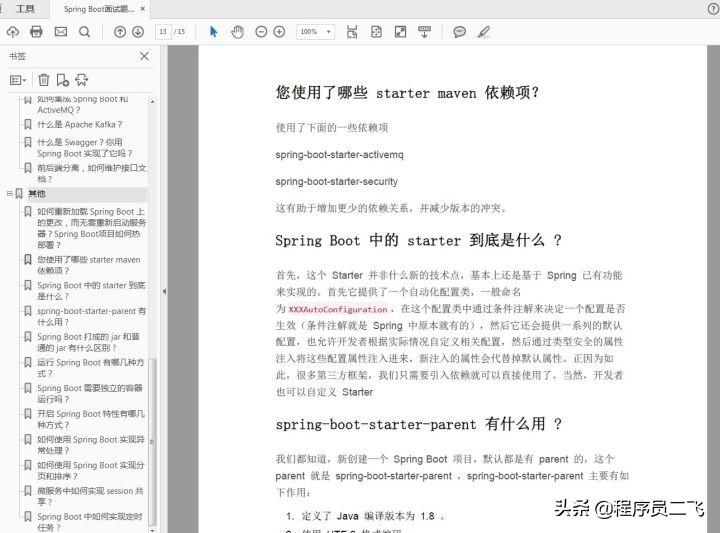Switch to Spring Boot面试题 document tab

(x=99, y=9)
